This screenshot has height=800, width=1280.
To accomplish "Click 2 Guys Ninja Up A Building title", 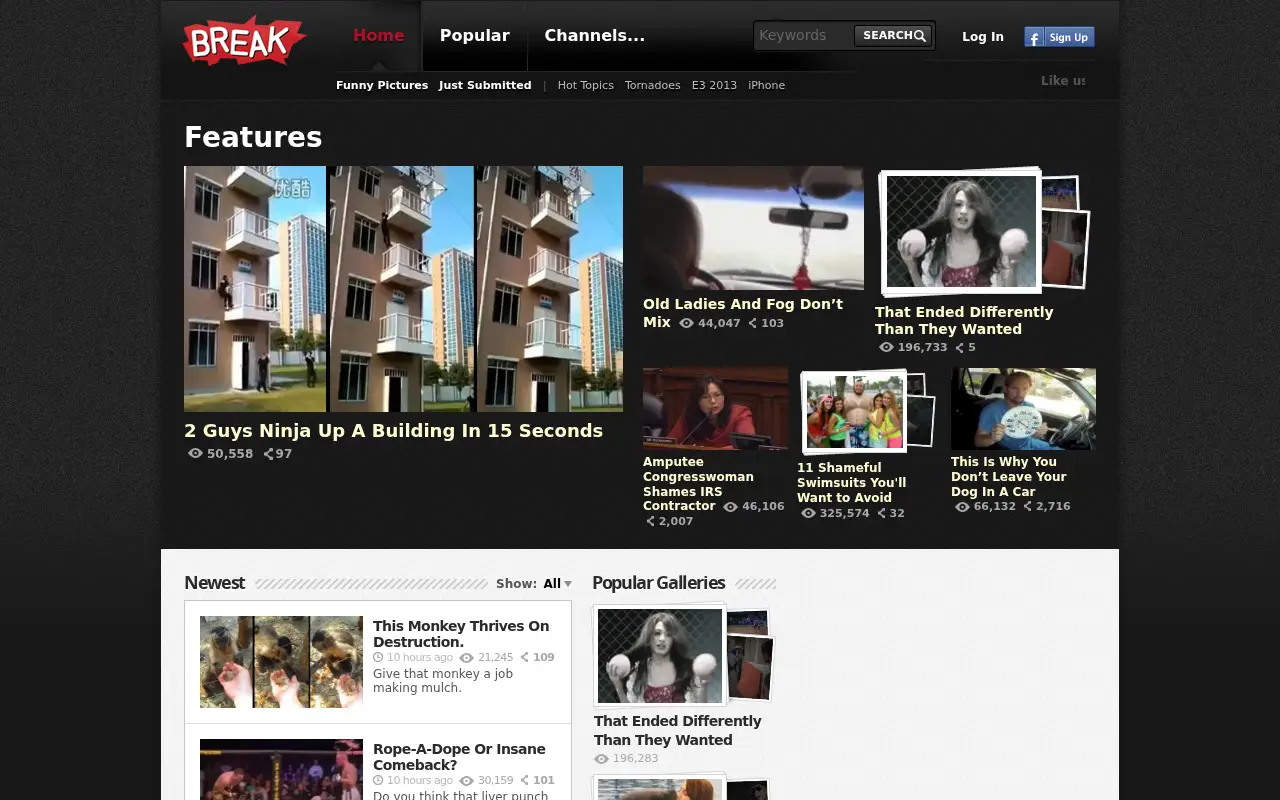I will point(393,431).
